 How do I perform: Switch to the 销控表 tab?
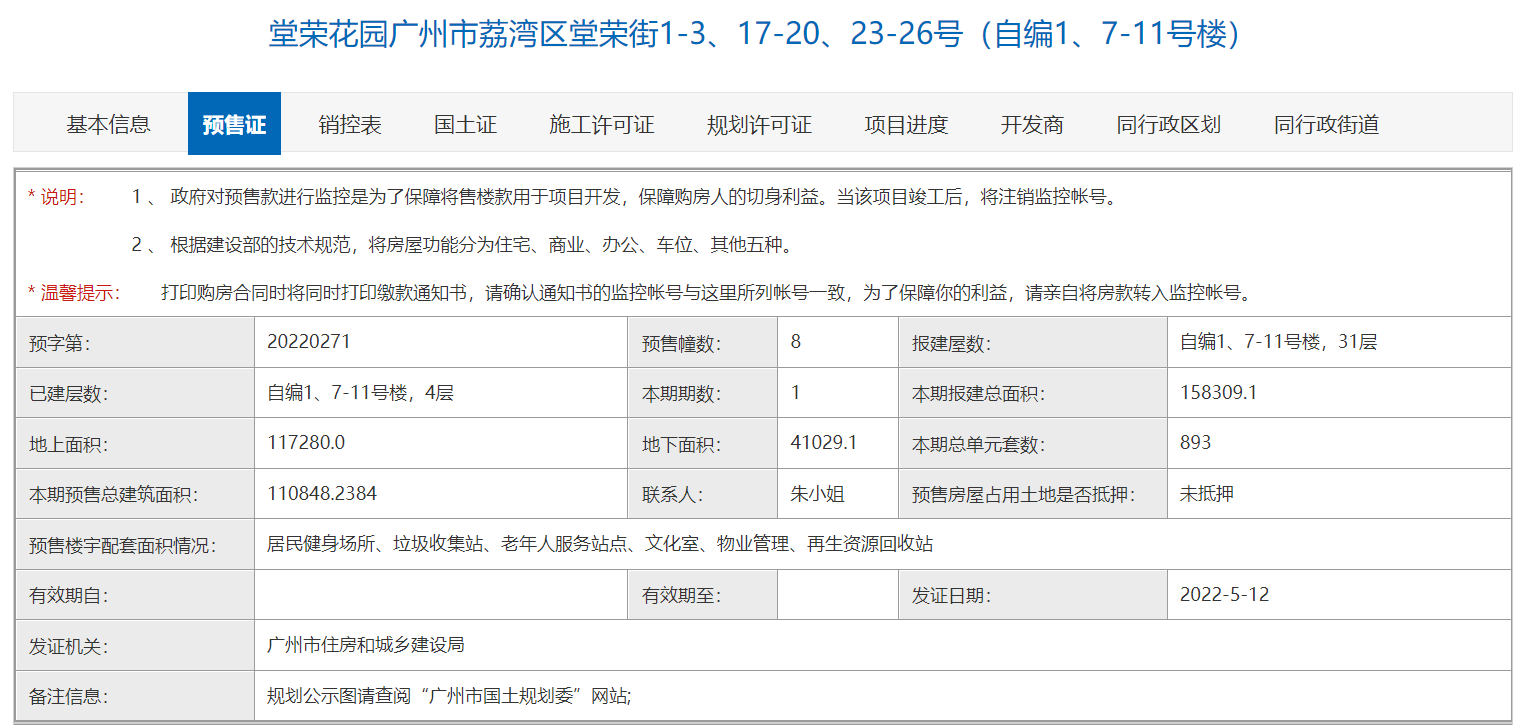point(350,124)
